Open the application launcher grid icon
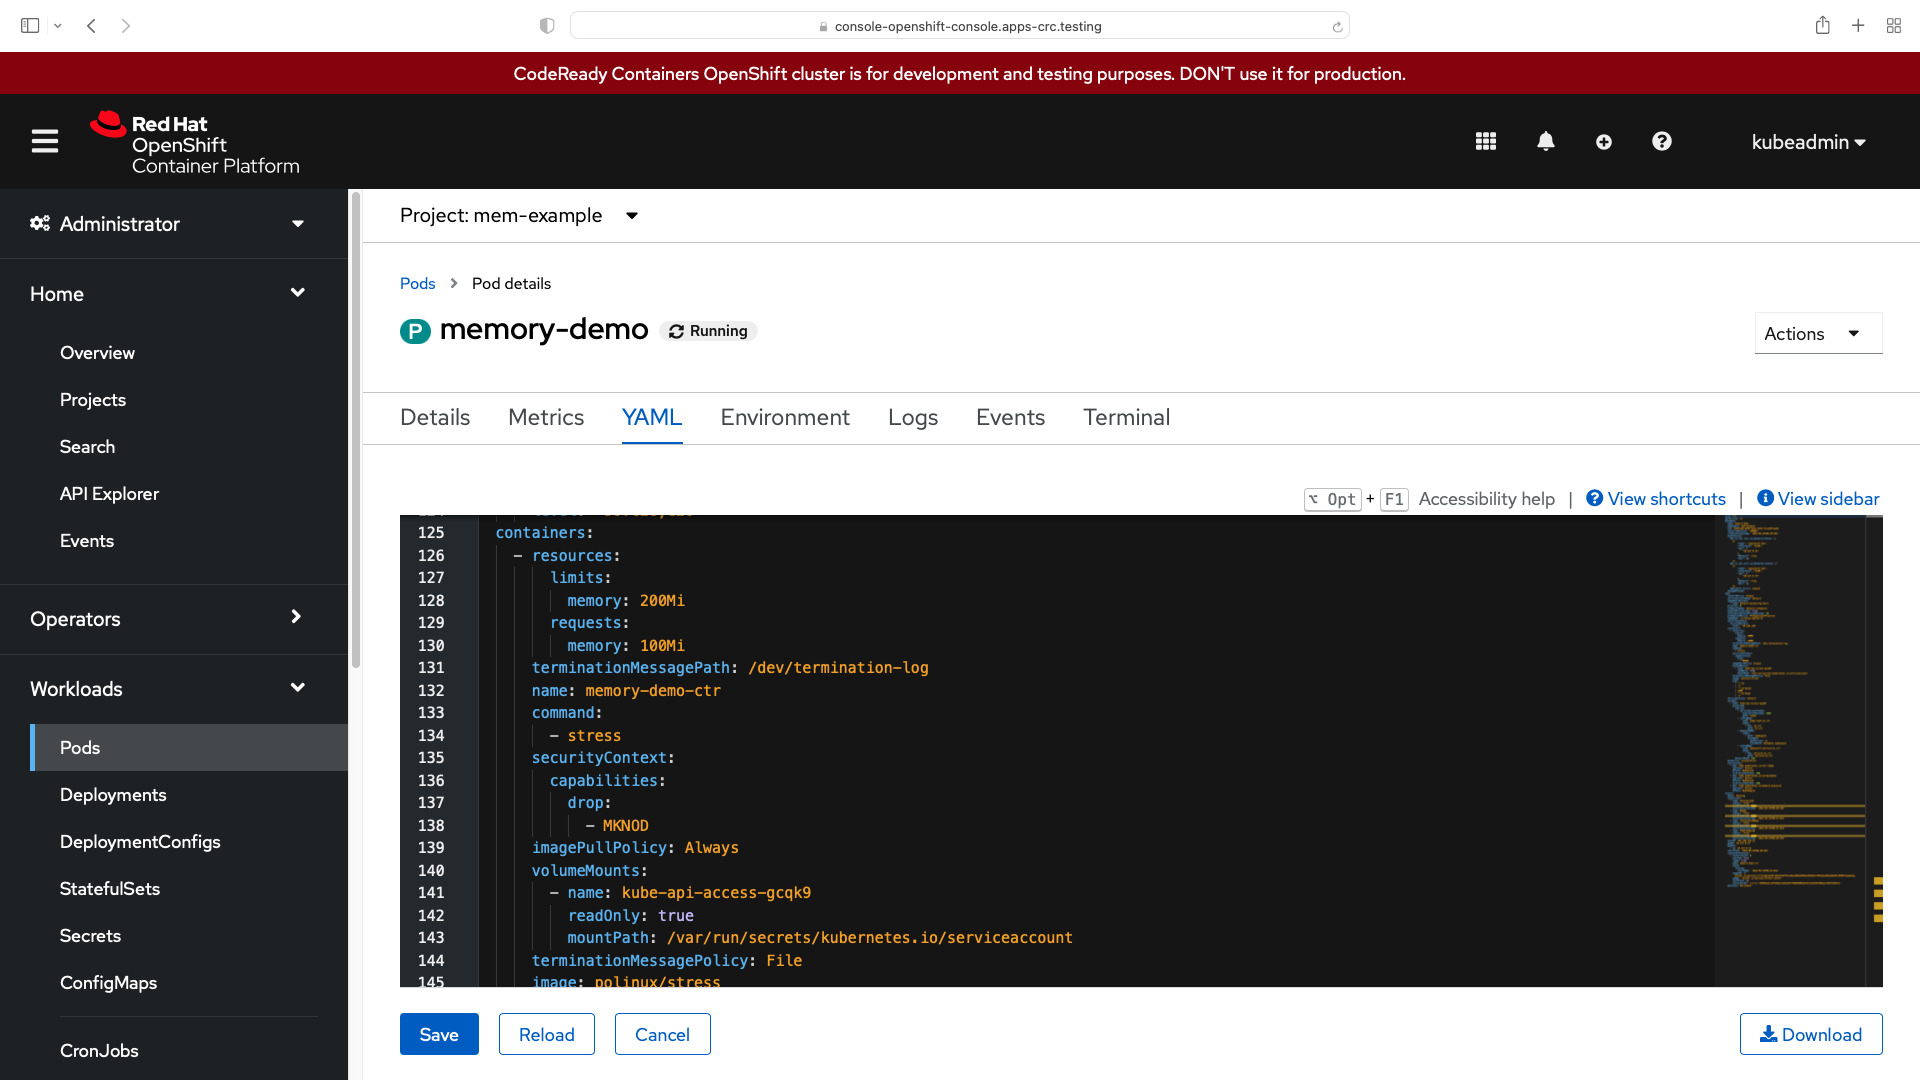 1486,142
